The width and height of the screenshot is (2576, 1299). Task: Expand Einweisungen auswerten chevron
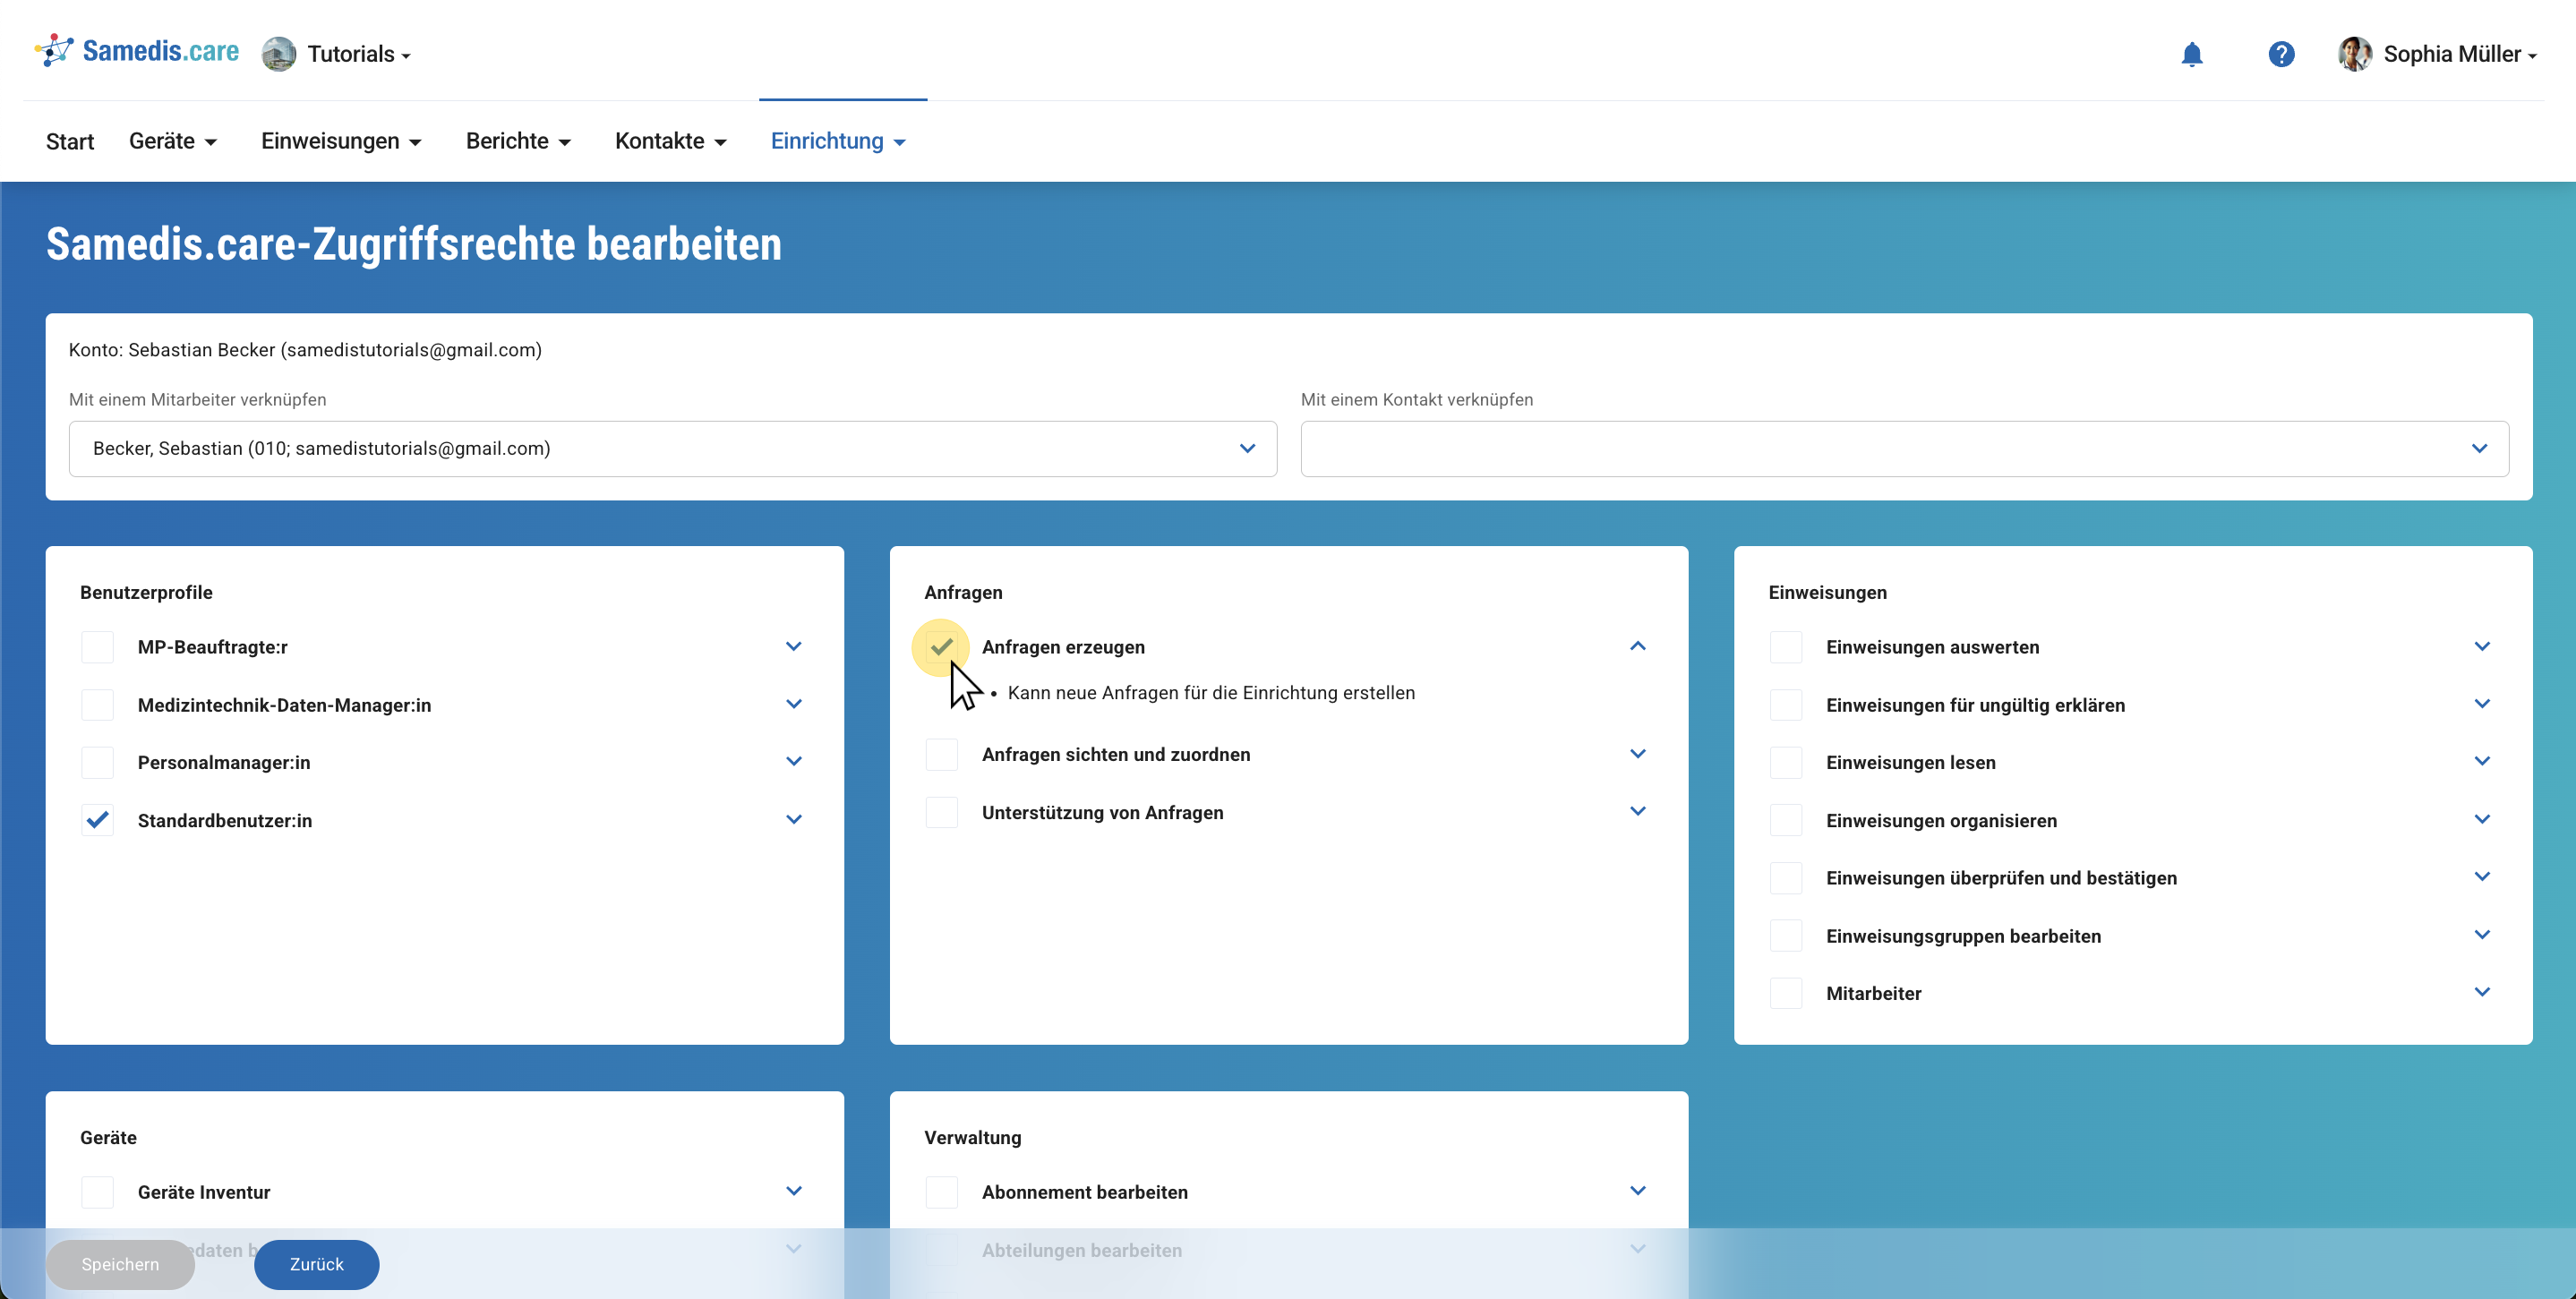click(2481, 646)
